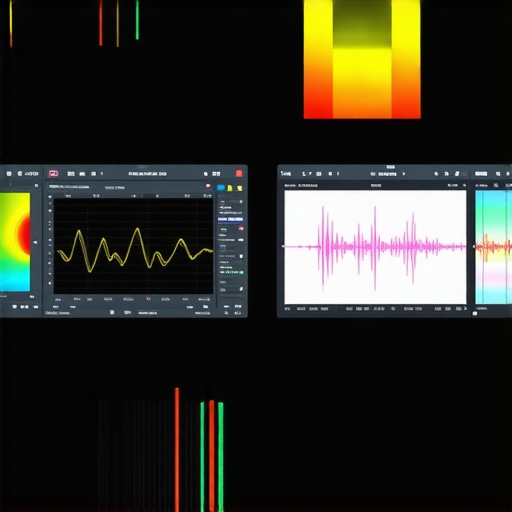Click the solid red square button in oscilloscope window's top-right corner
Screen dimensions: 512x512
point(239,173)
